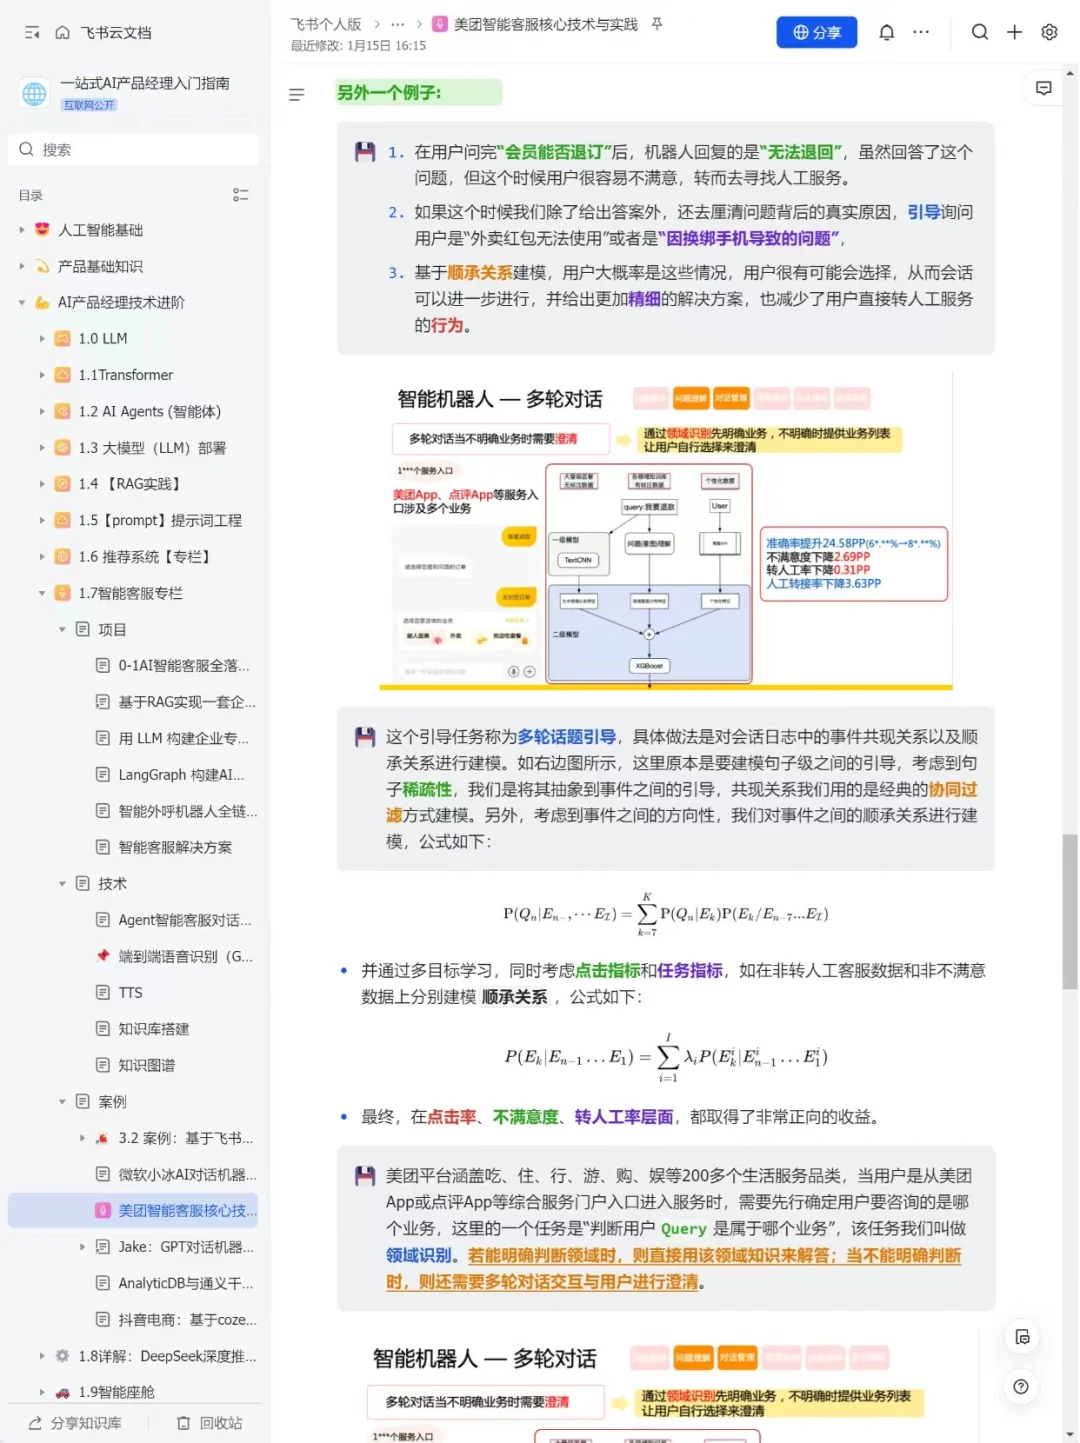Open the Feishu Docs home icon
The height and width of the screenshot is (1443, 1080).
point(62,33)
